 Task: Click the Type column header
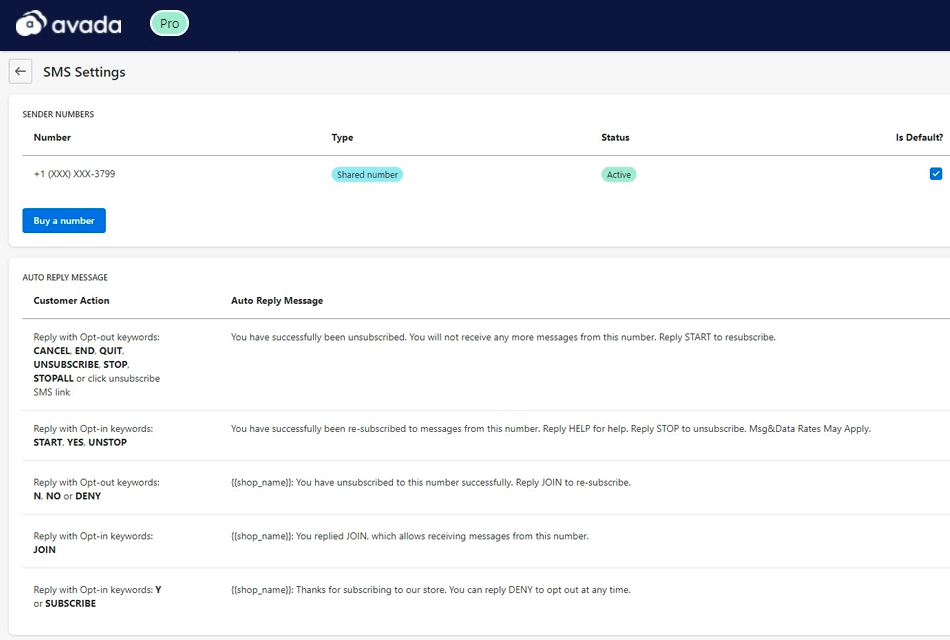[x=342, y=138]
